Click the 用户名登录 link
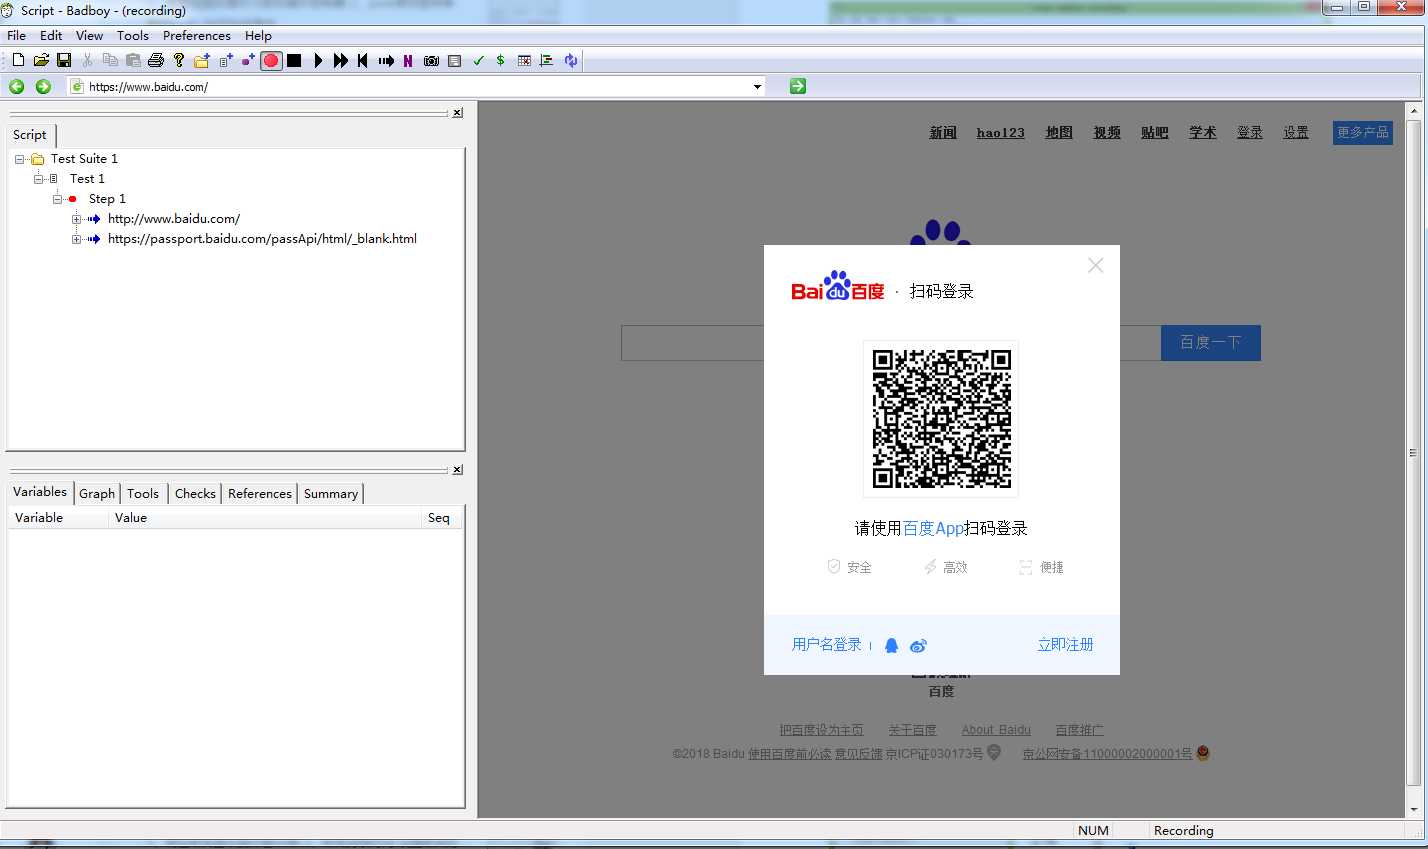 826,645
